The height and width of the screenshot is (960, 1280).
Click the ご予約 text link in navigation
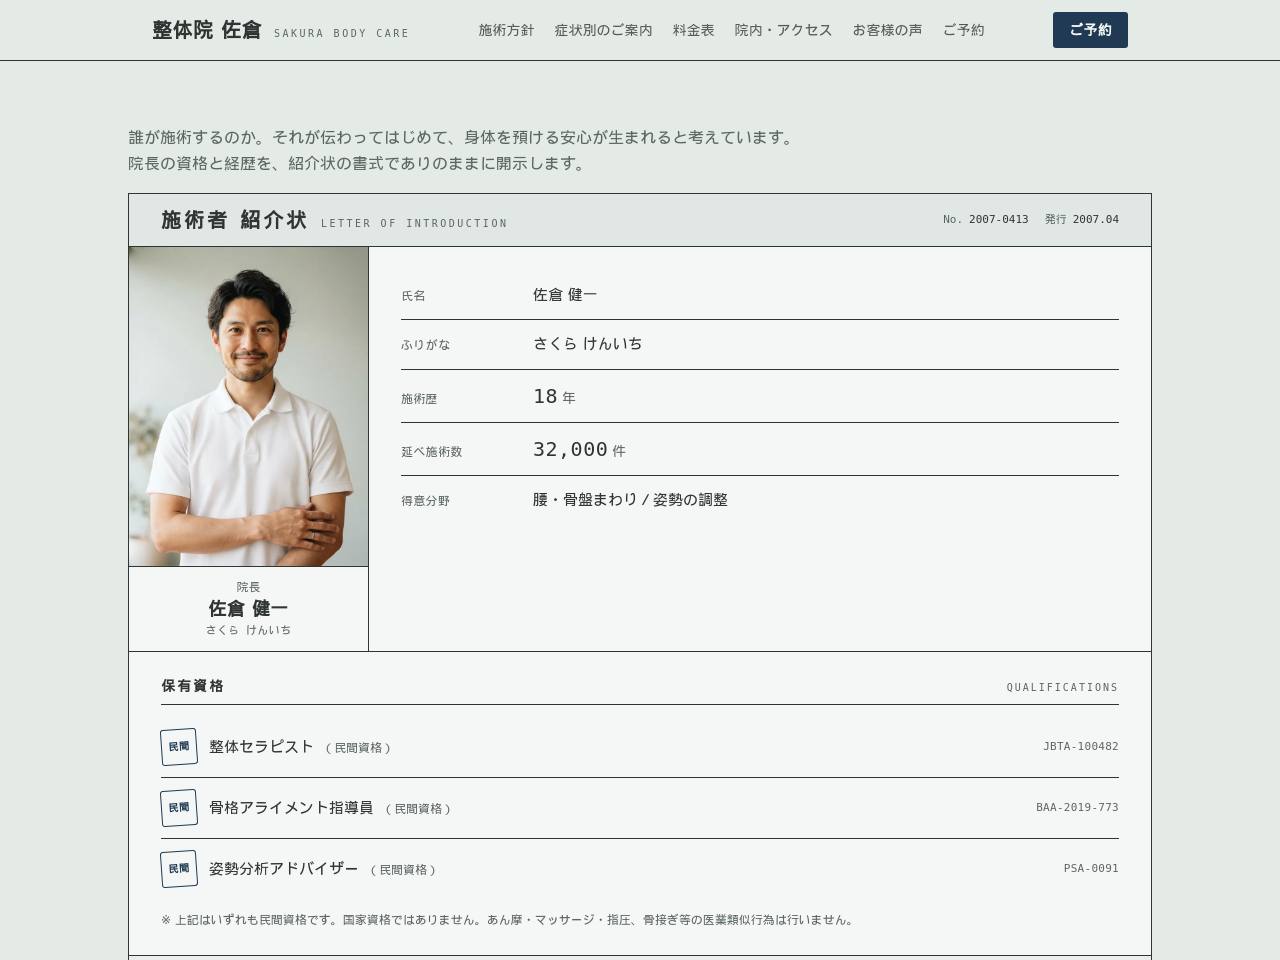pos(963,30)
